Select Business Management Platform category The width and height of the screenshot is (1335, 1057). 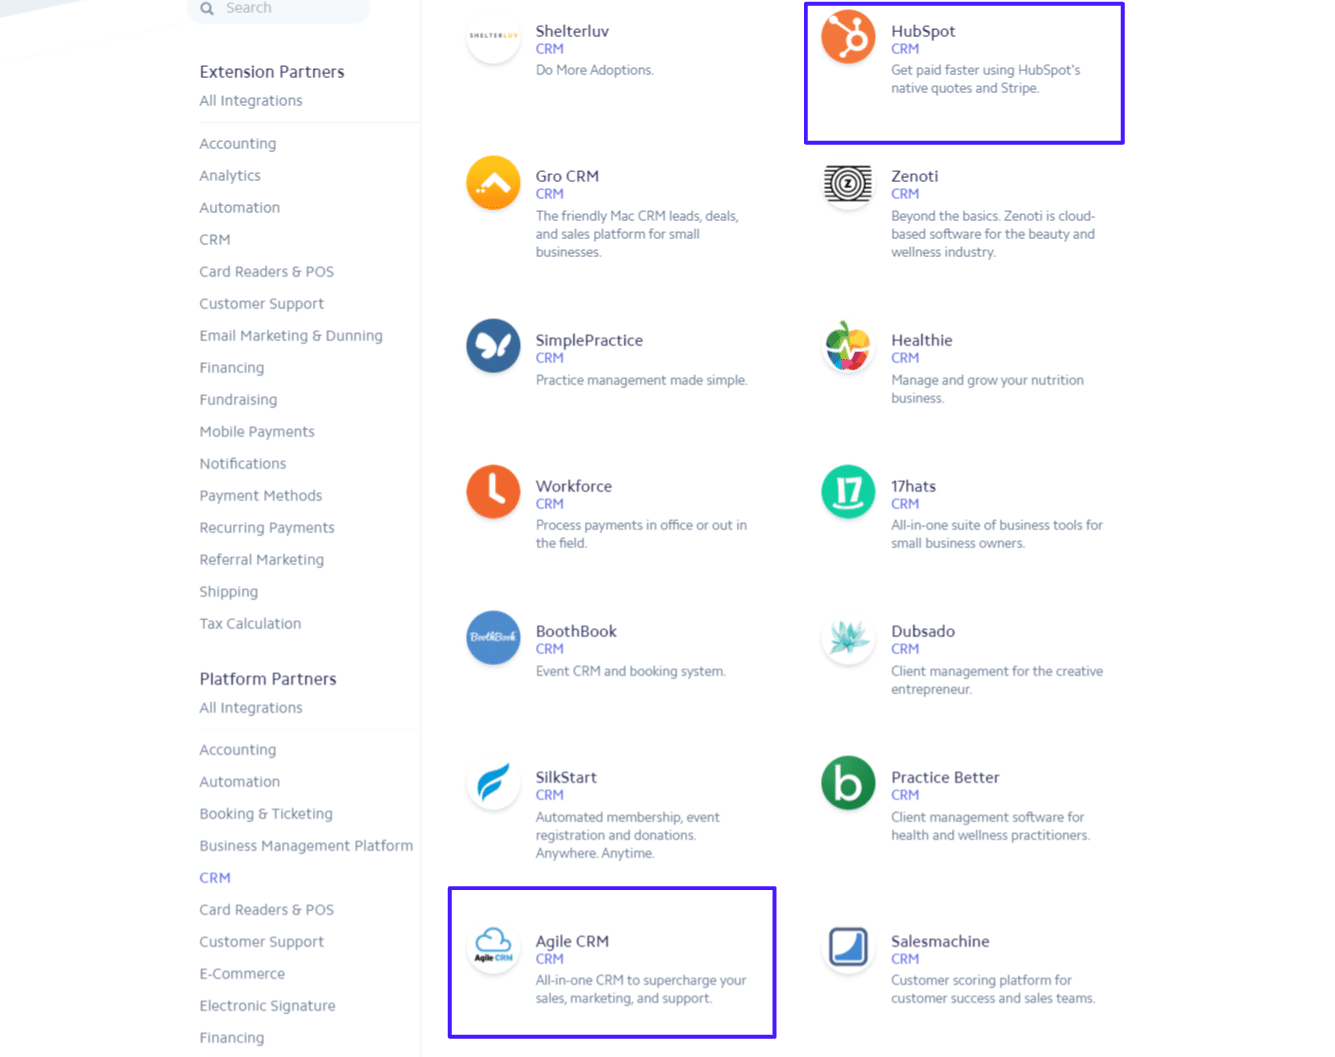pyautogui.click(x=306, y=846)
